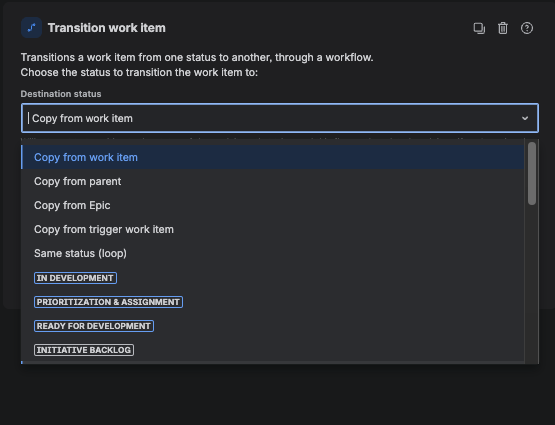The height and width of the screenshot is (425, 555).
Task: Delete the action with the trash icon
Action: pos(503,28)
